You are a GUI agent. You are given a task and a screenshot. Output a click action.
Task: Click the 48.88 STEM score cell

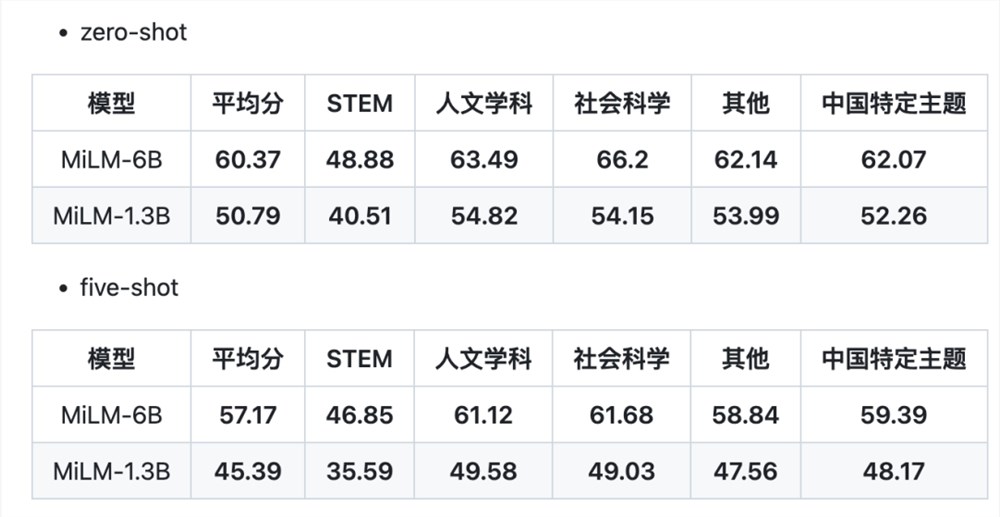coord(360,159)
